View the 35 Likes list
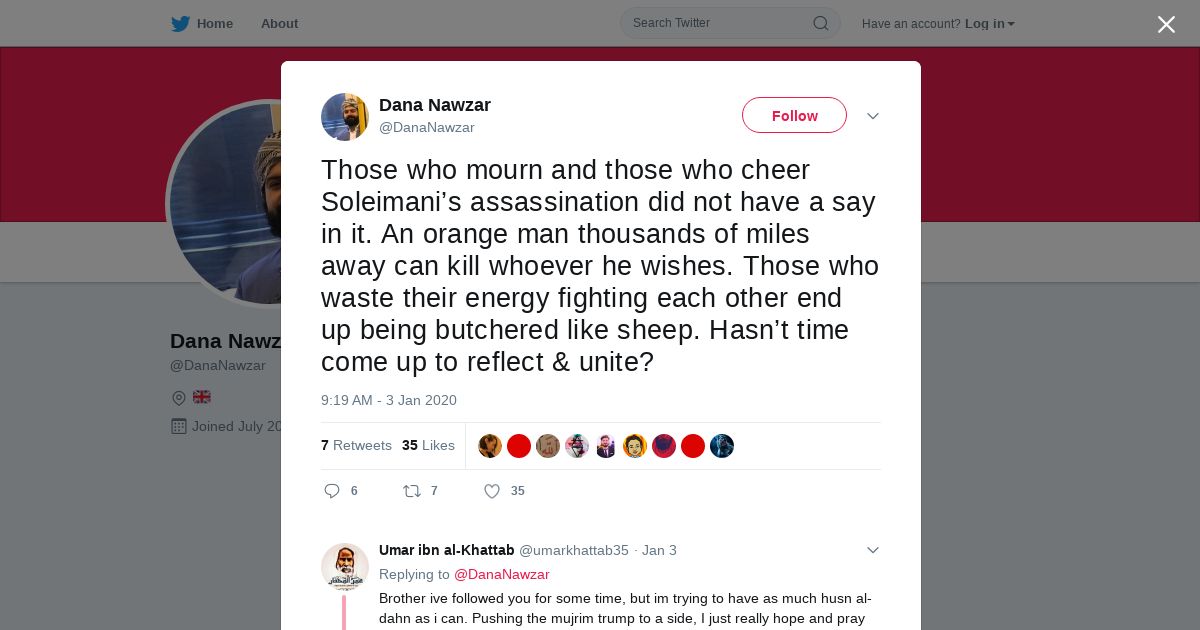The height and width of the screenshot is (630, 1200). [x=428, y=446]
